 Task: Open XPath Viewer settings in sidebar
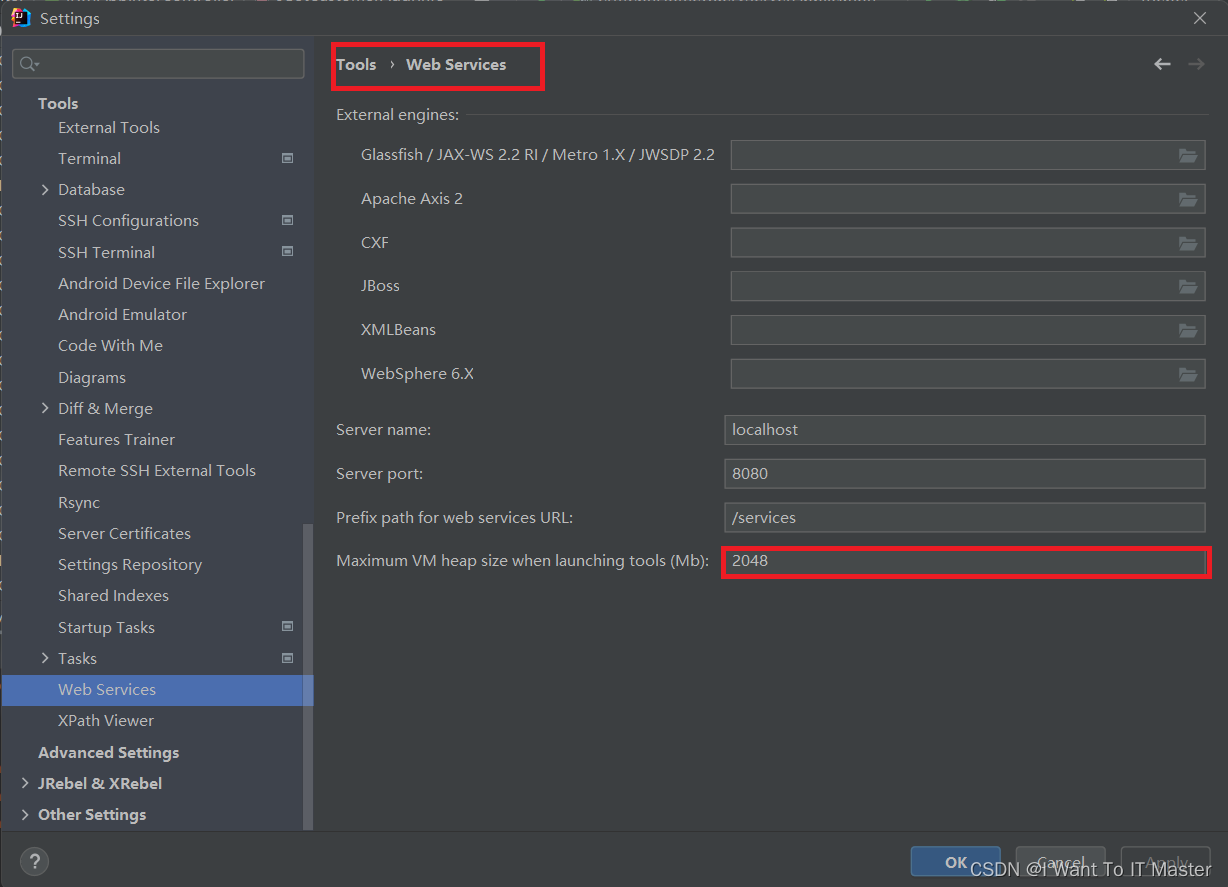click(x=106, y=720)
